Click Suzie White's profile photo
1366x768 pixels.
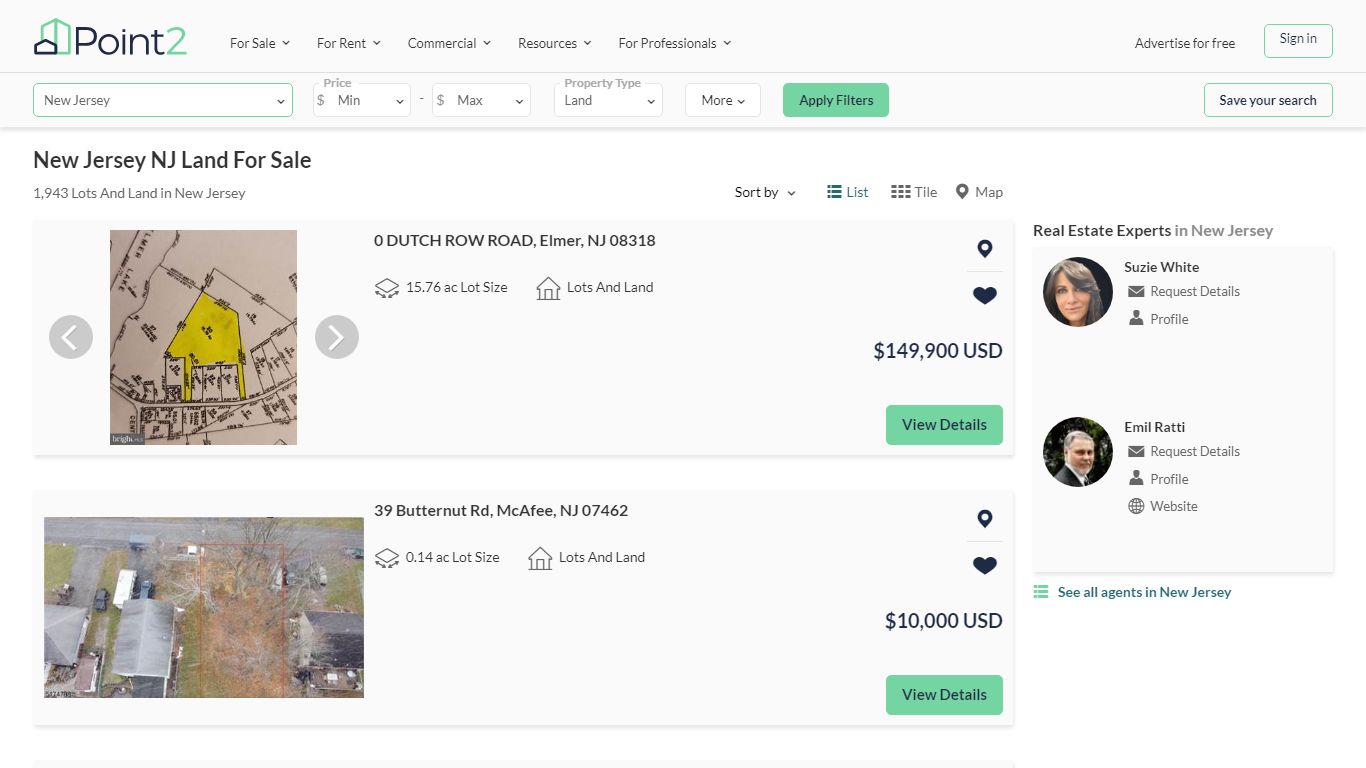point(1078,292)
